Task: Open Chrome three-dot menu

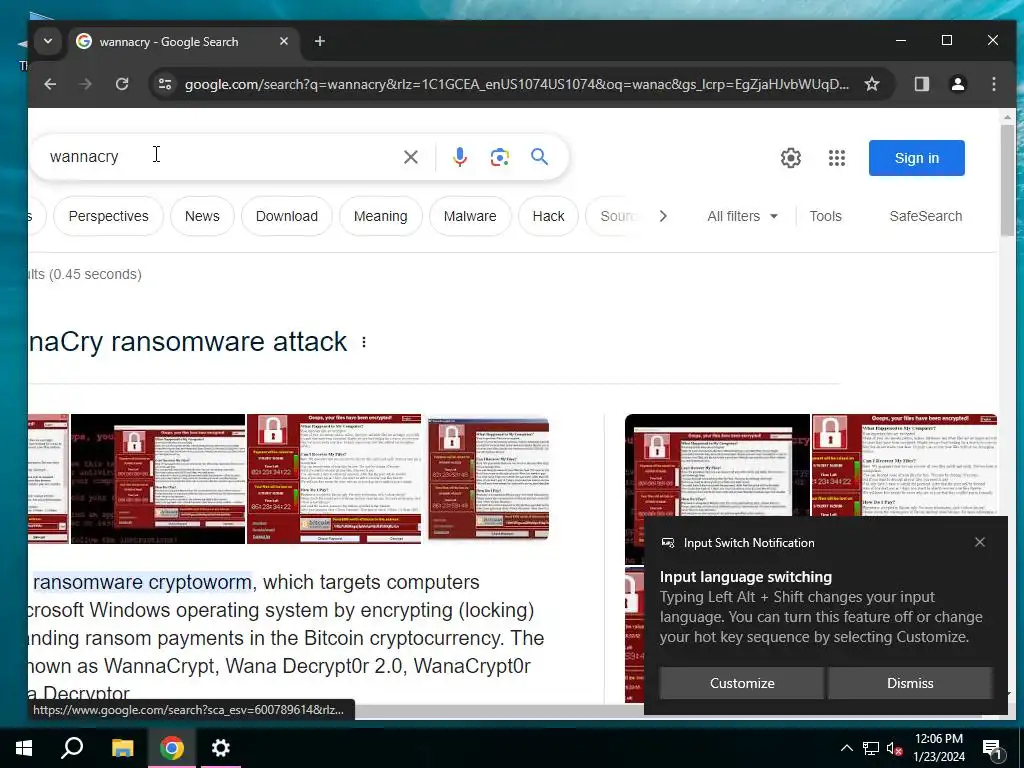Action: [993, 84]
